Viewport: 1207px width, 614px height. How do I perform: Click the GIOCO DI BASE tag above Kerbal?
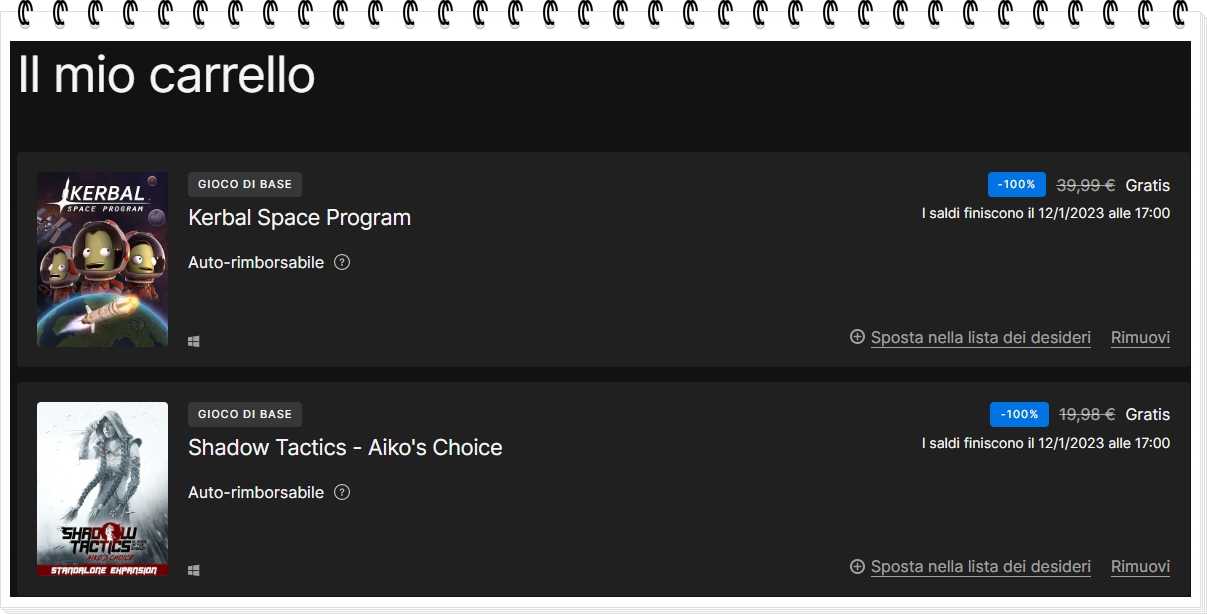(245, 185)
